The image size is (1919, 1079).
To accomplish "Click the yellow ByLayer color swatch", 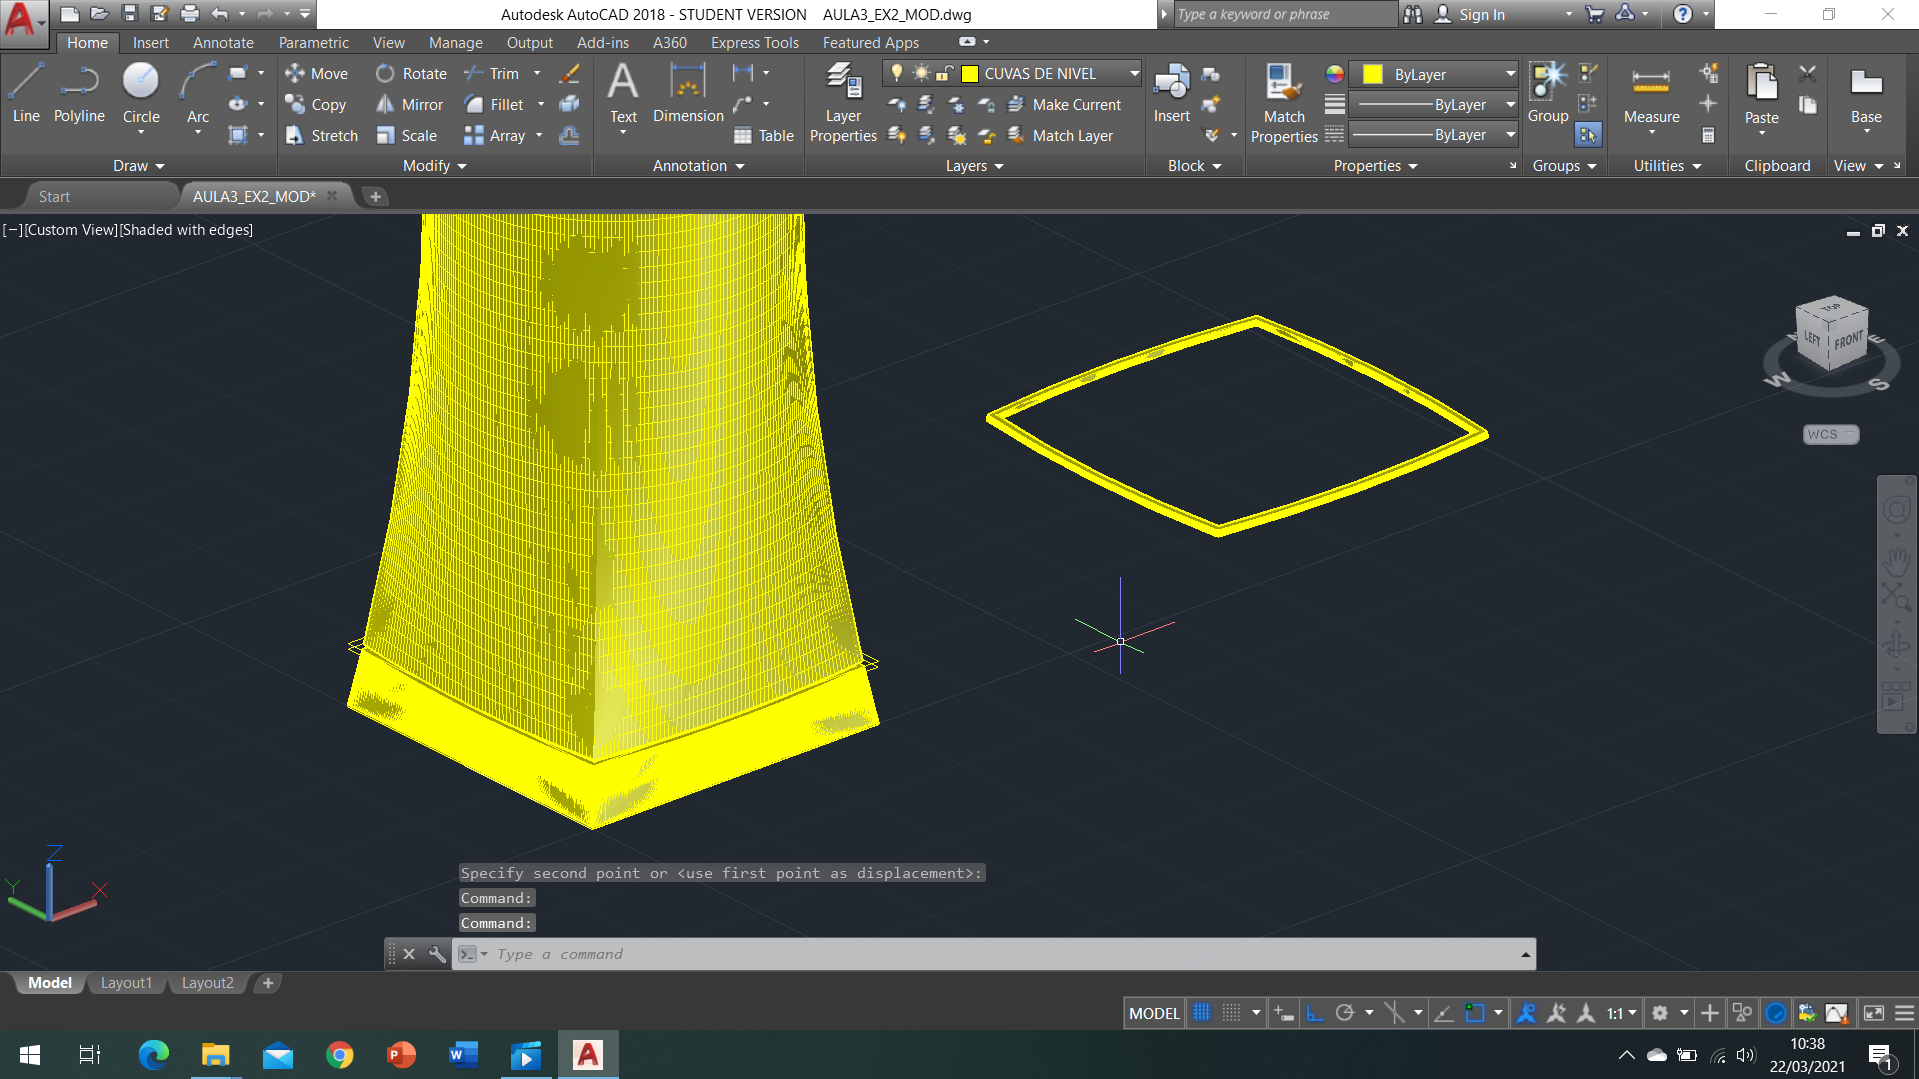I will [x=1373, y=74].
